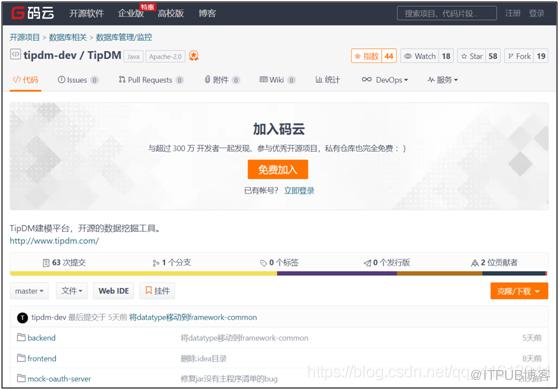Click the 指数 index button
The image size is (560, 390).
(367, 56)
